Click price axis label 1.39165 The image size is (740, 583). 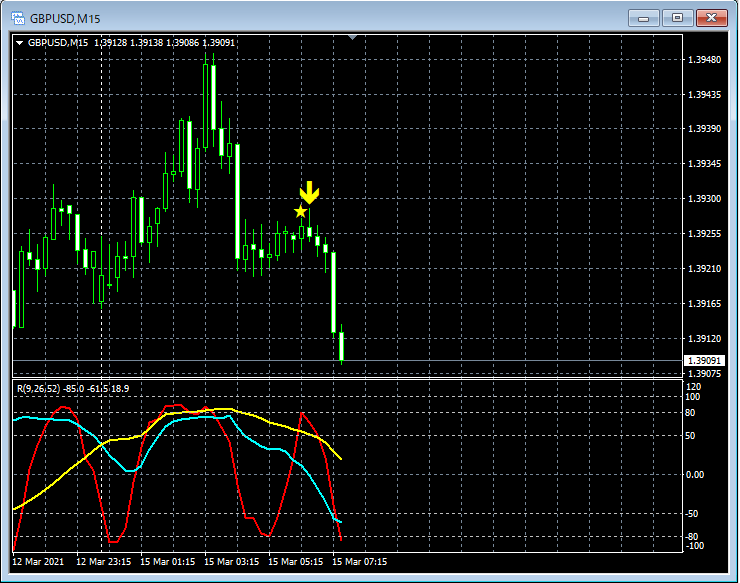pyautogui.click(x=704, y=303)
